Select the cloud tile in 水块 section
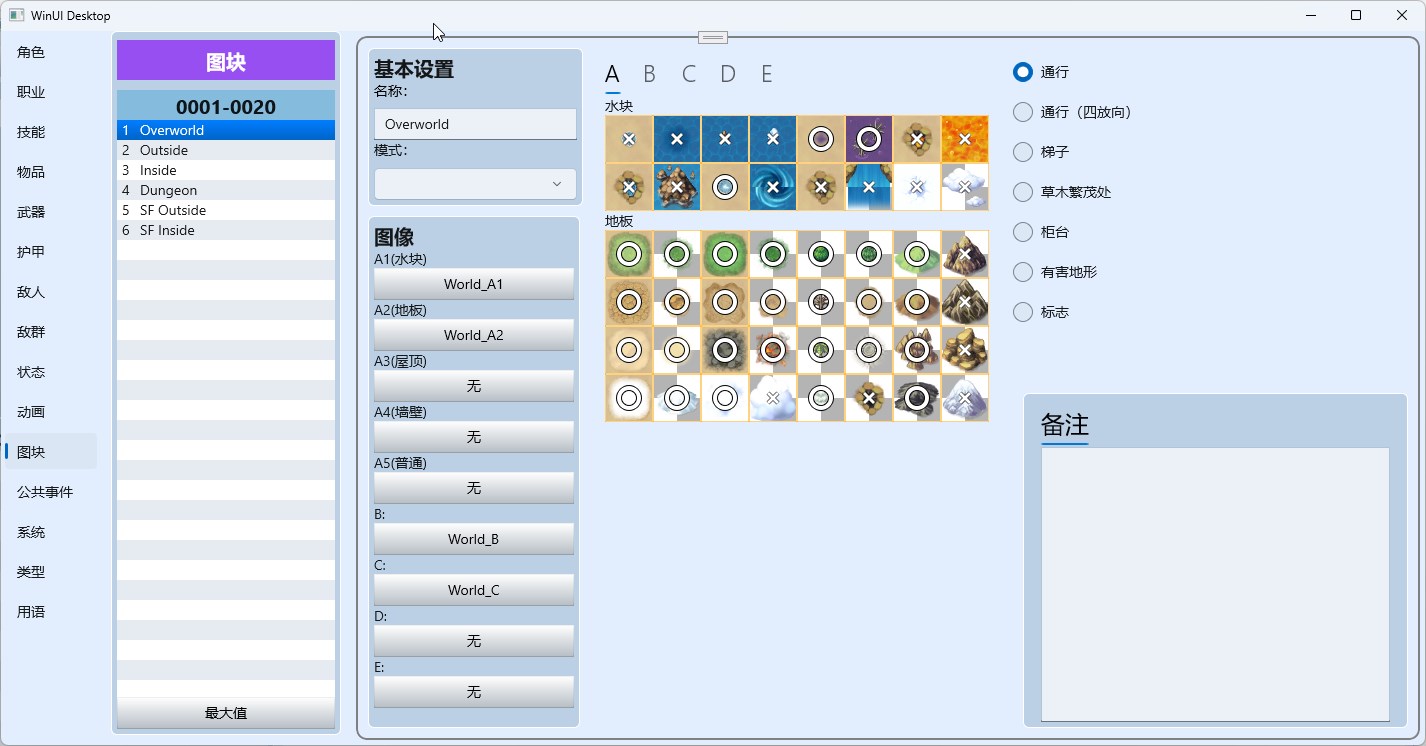 point(965,187)
